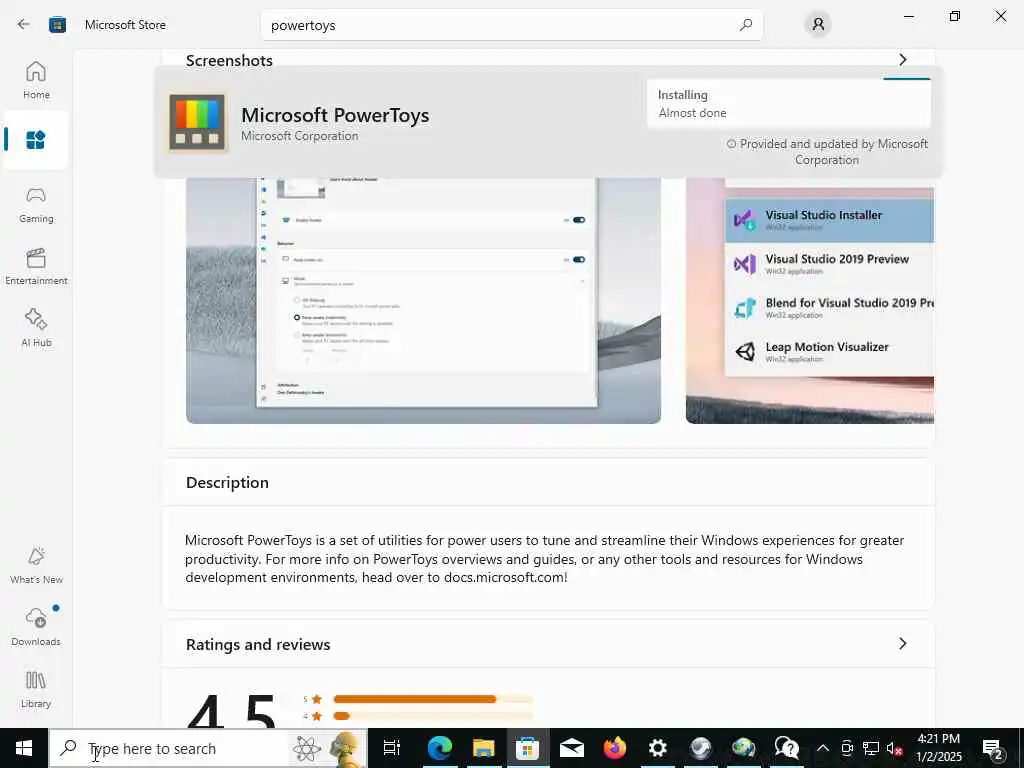
Task: Open Task View on taskbar
Action: click(x=392, y=748)
